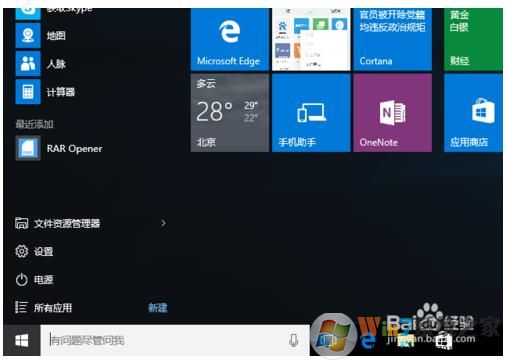Screen dimensions: 507x362
Task: Open 设置 Settings
Action: [x=34, y=251]
